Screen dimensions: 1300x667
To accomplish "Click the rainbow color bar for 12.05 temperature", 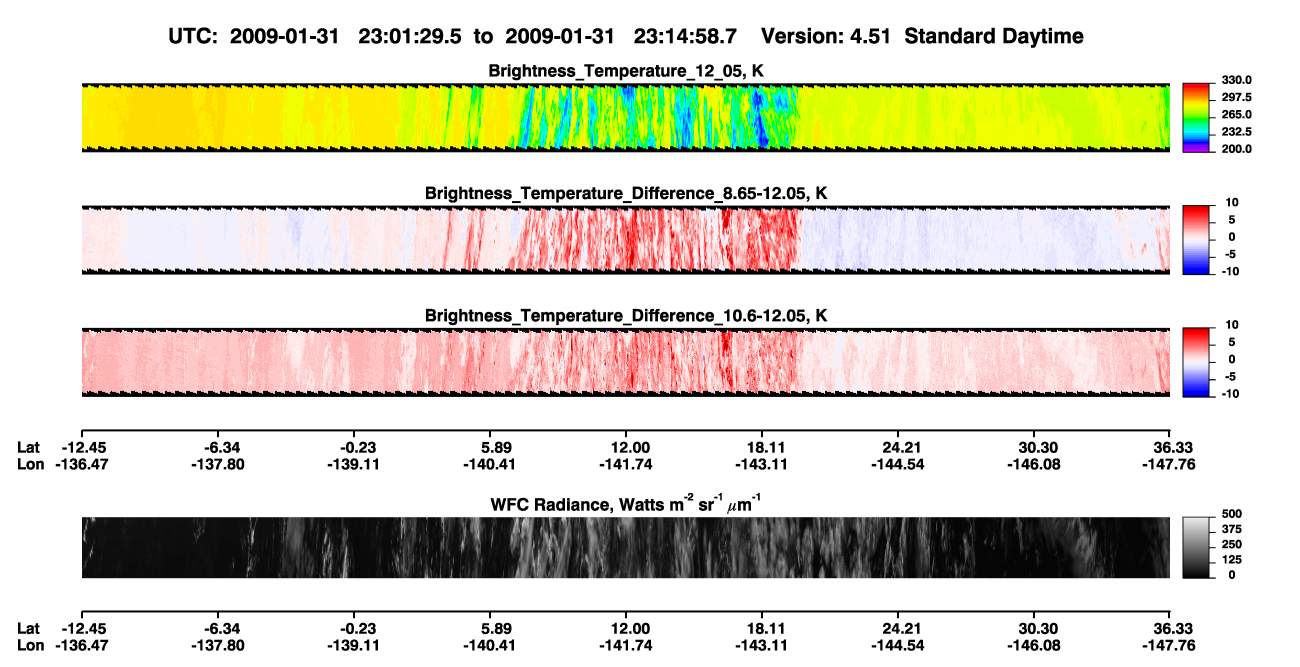I will coord(1197,118).
